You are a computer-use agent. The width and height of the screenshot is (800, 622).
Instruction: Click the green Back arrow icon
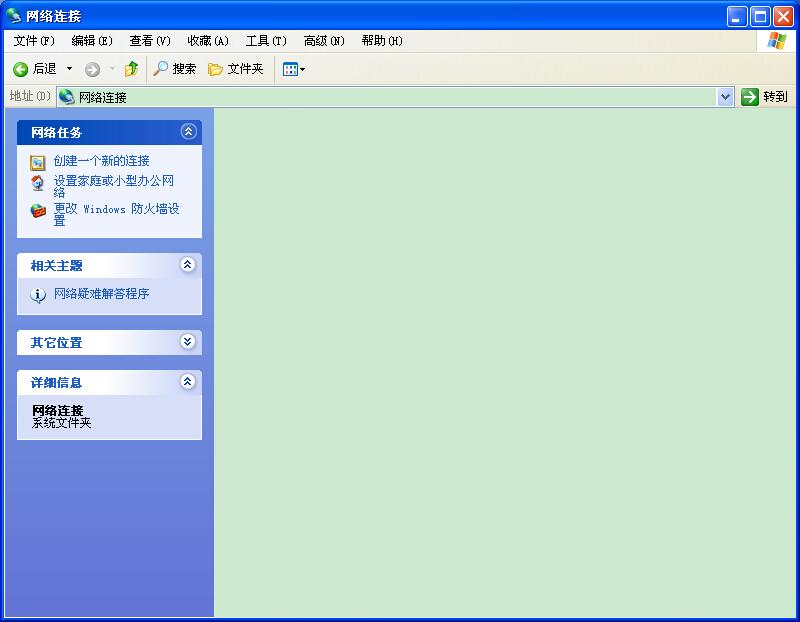pos(20,69)
